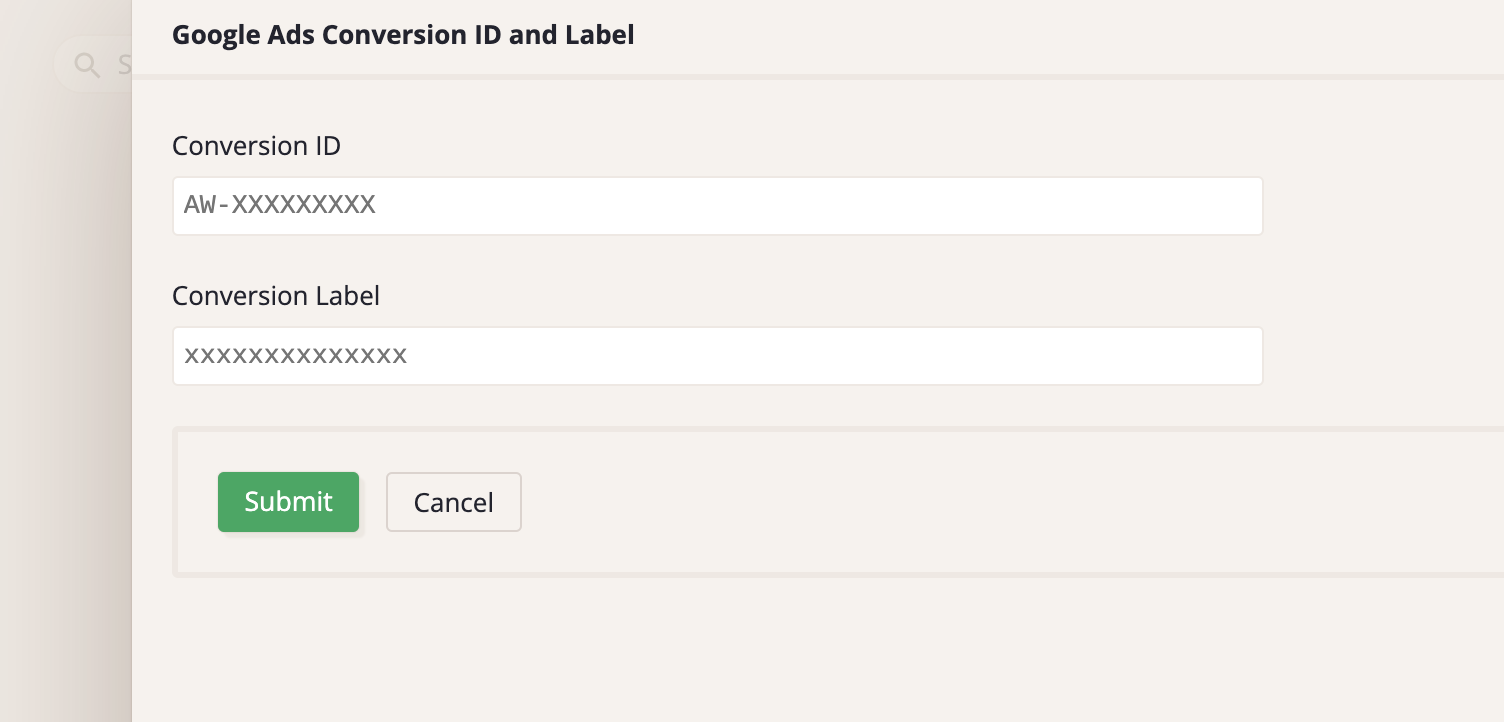The width and height of the screenshot is (1504, 722).
Task: Click the xxxxxxxxxxxxxx placeholder text
Action: coord(296,355)
